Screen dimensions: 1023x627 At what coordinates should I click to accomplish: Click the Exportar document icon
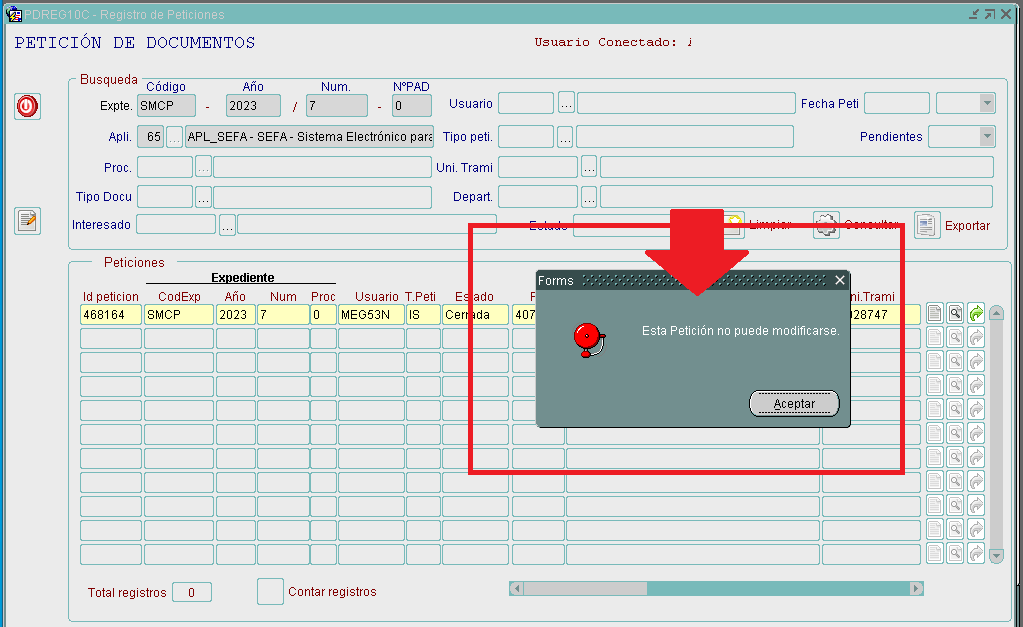pyautogui.click(x=927, y=225)
